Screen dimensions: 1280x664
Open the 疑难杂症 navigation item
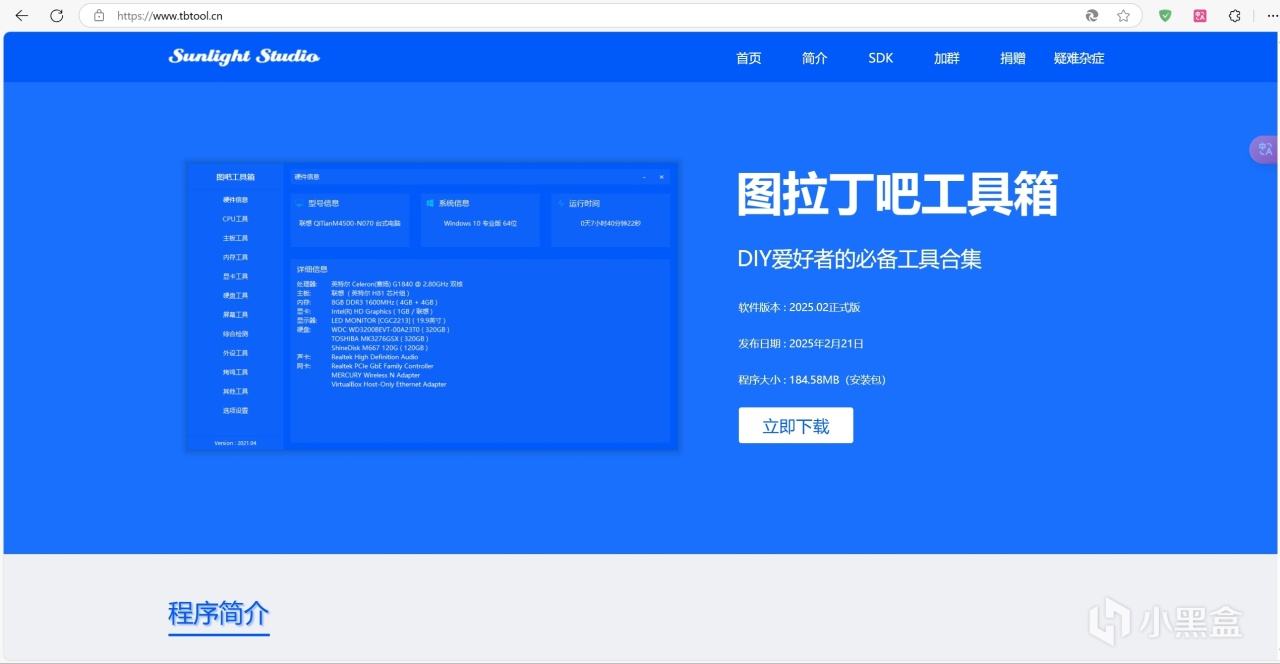pos(1079,58)
